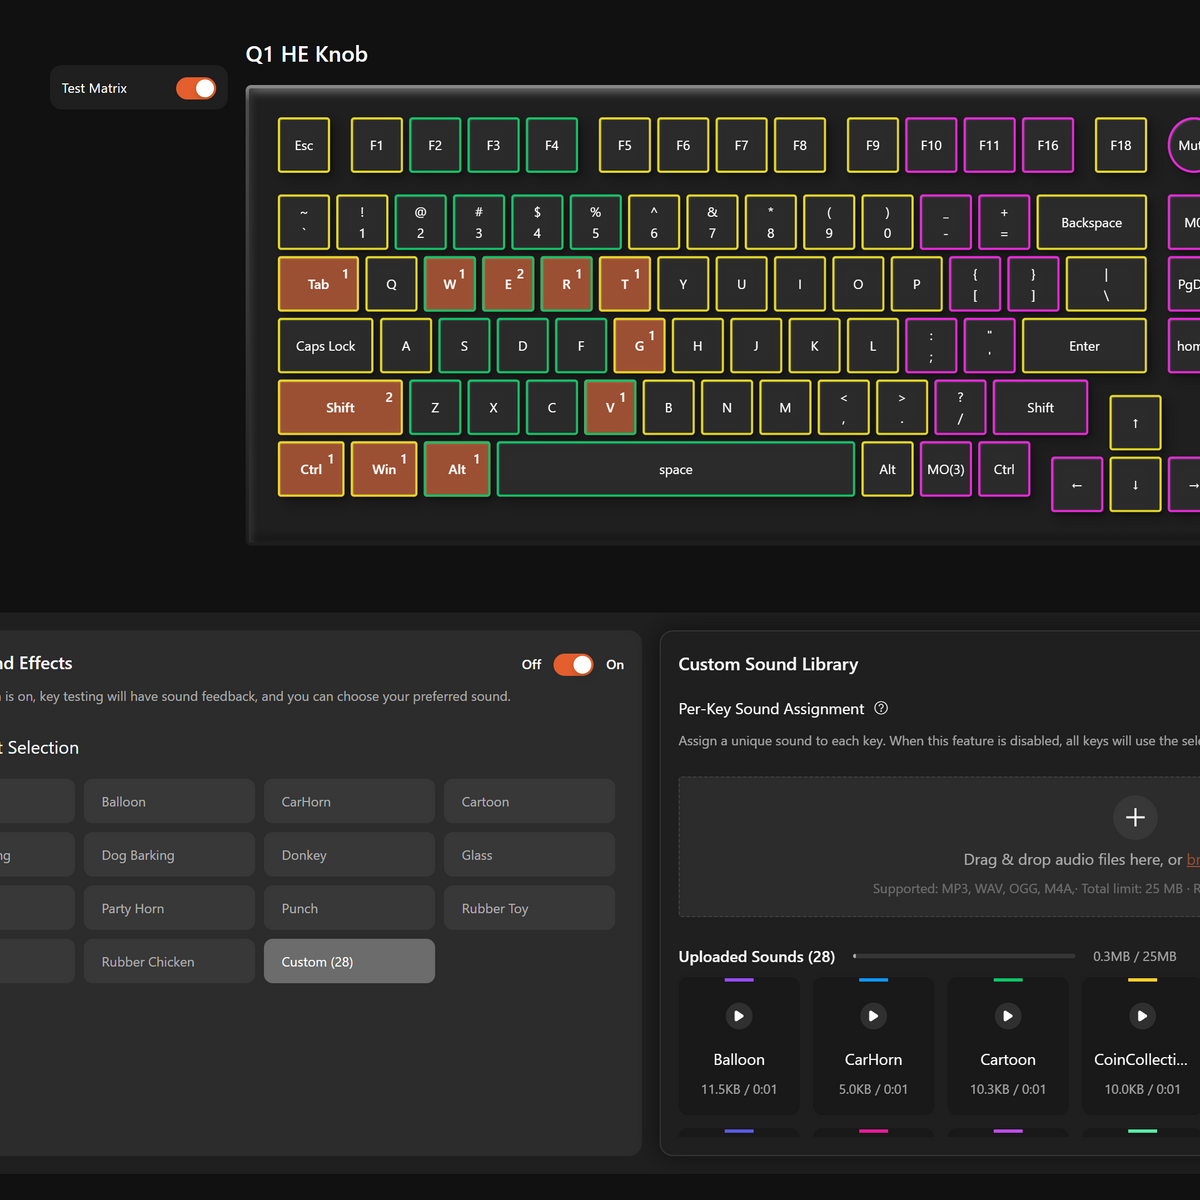Select the Dog Barking sound
Viewport: 1200px width, 1200px height.
click(x=169, y=855)
